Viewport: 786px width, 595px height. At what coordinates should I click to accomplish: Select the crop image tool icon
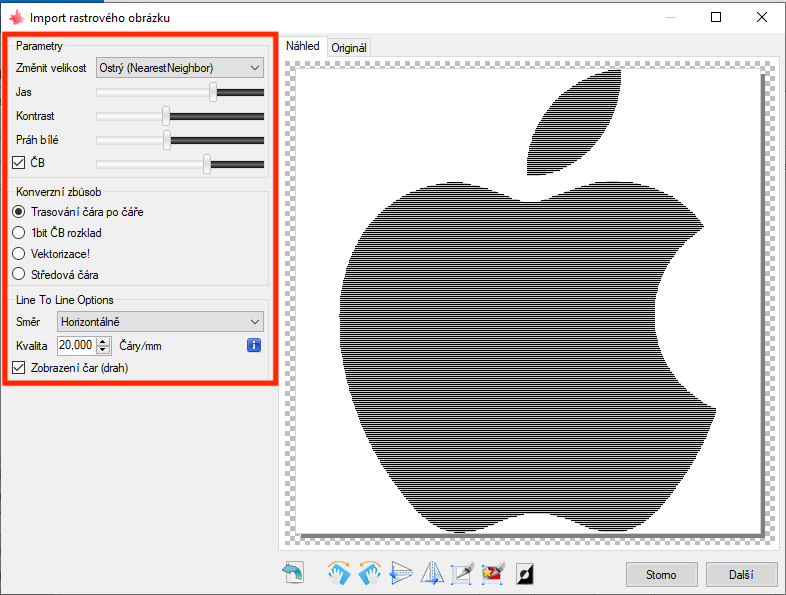coord(462,573)
